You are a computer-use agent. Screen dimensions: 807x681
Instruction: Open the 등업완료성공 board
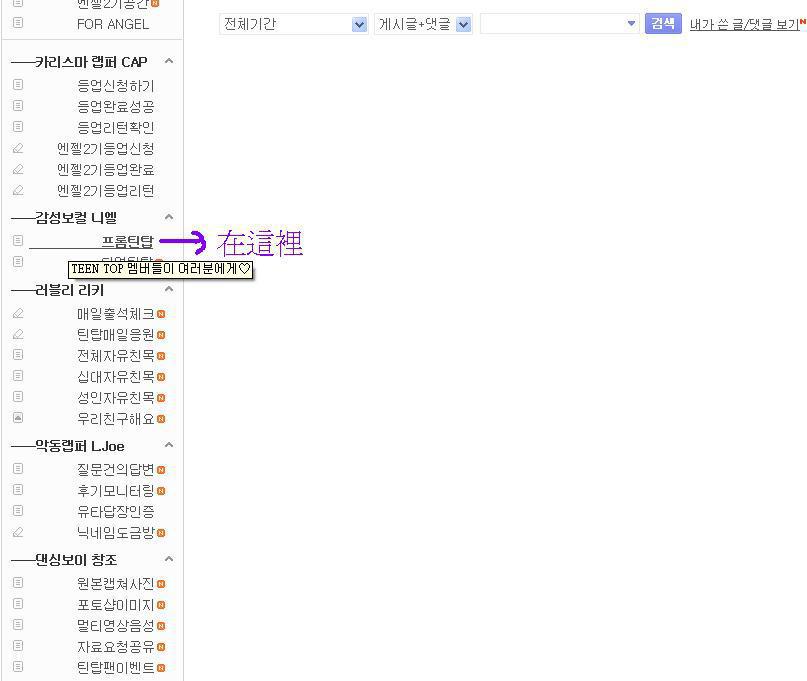pos(116,107)
